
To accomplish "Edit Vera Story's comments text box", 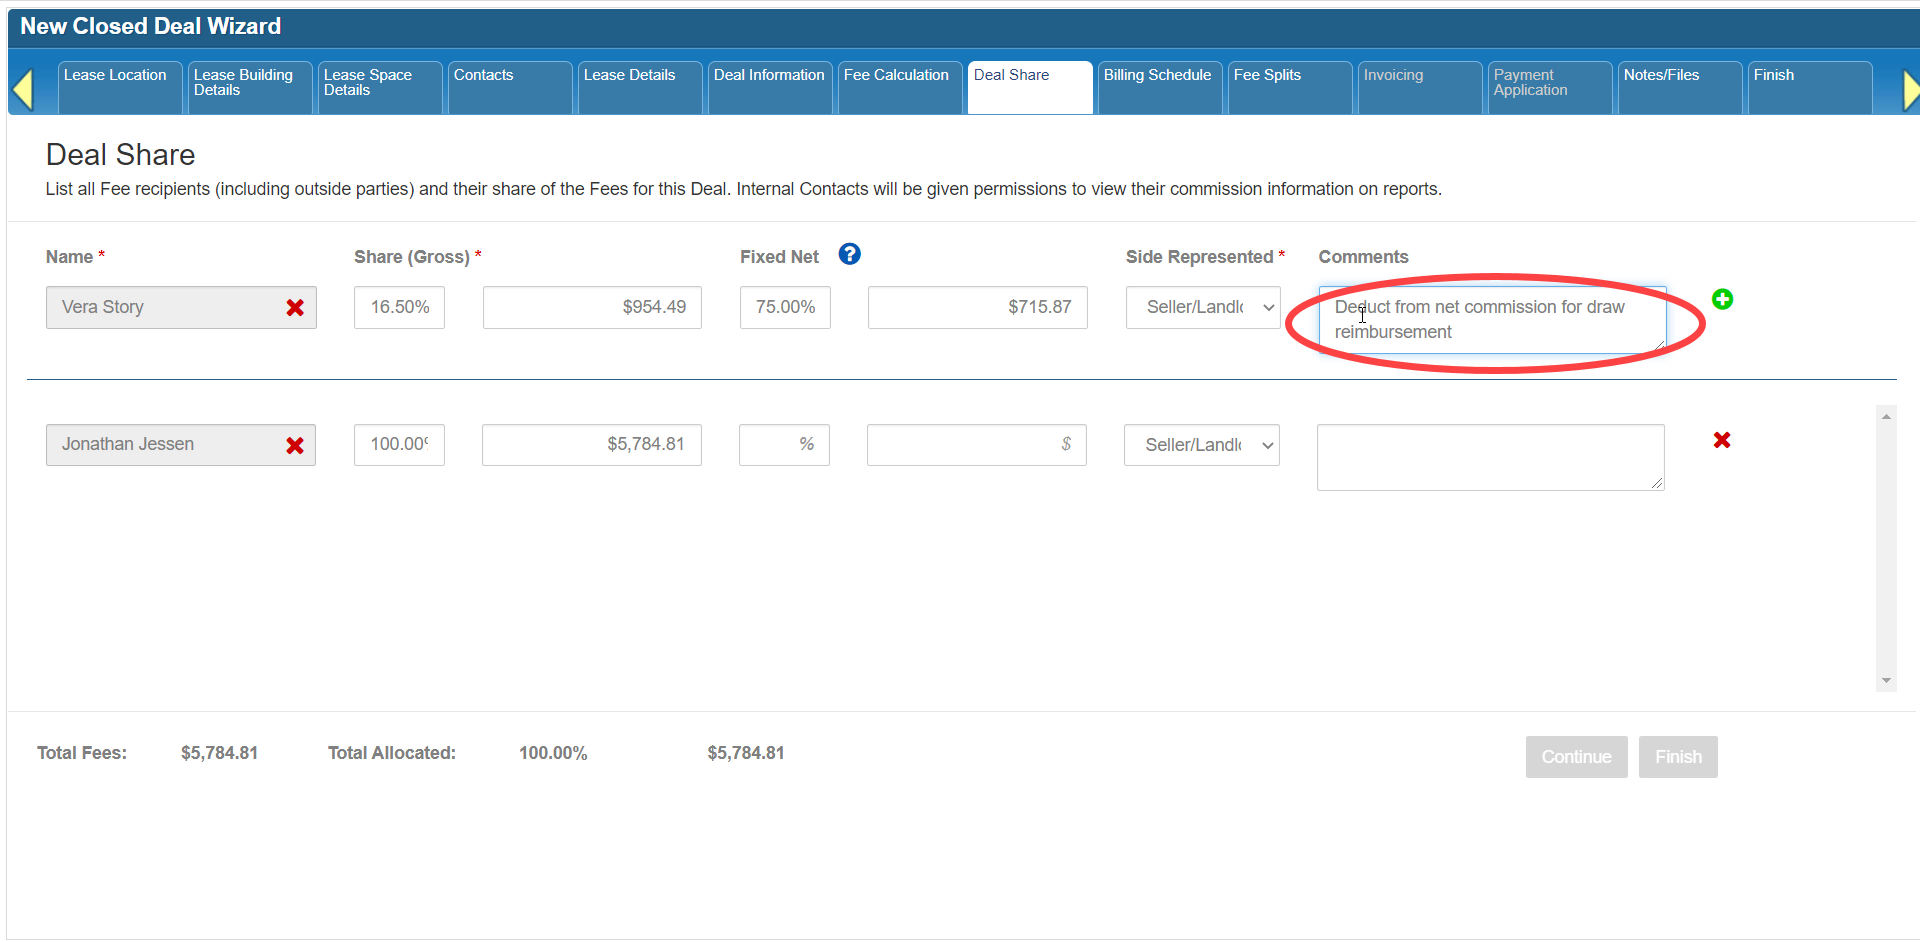I will tap(1490, 320).
